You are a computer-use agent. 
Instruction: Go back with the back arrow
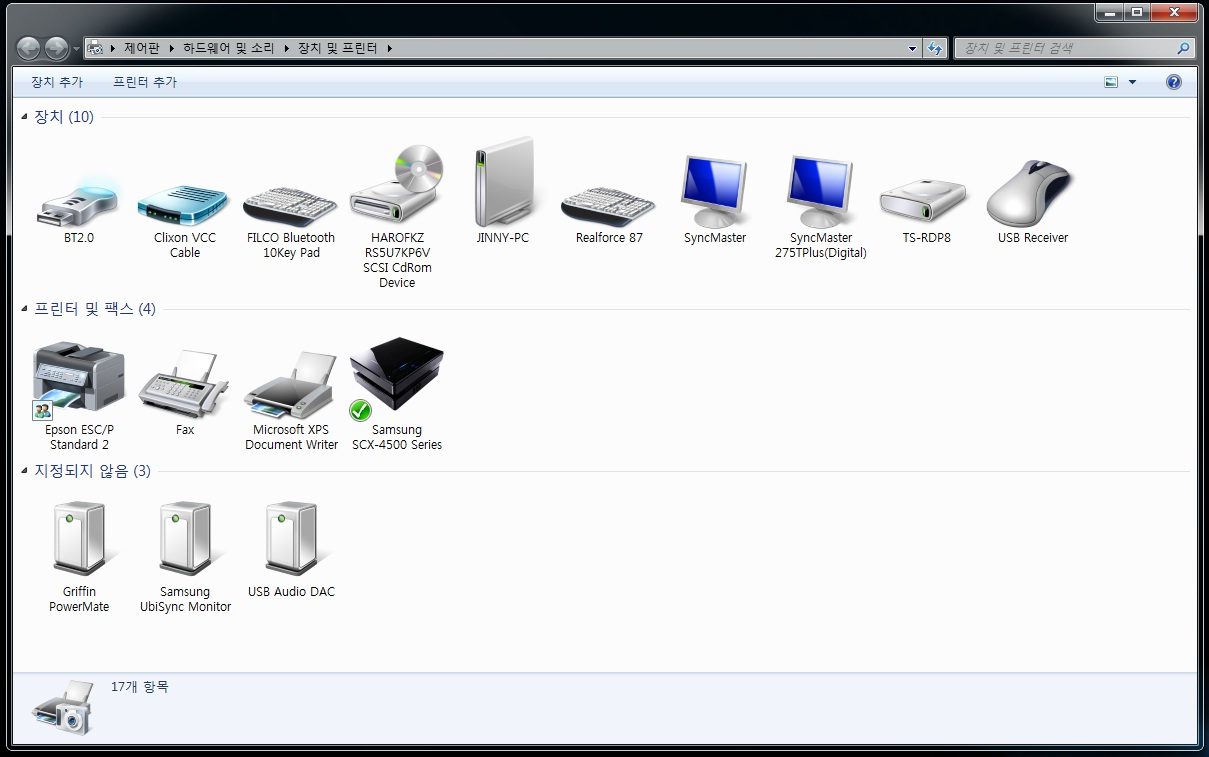pyautogui.click(x=29, y=47)
